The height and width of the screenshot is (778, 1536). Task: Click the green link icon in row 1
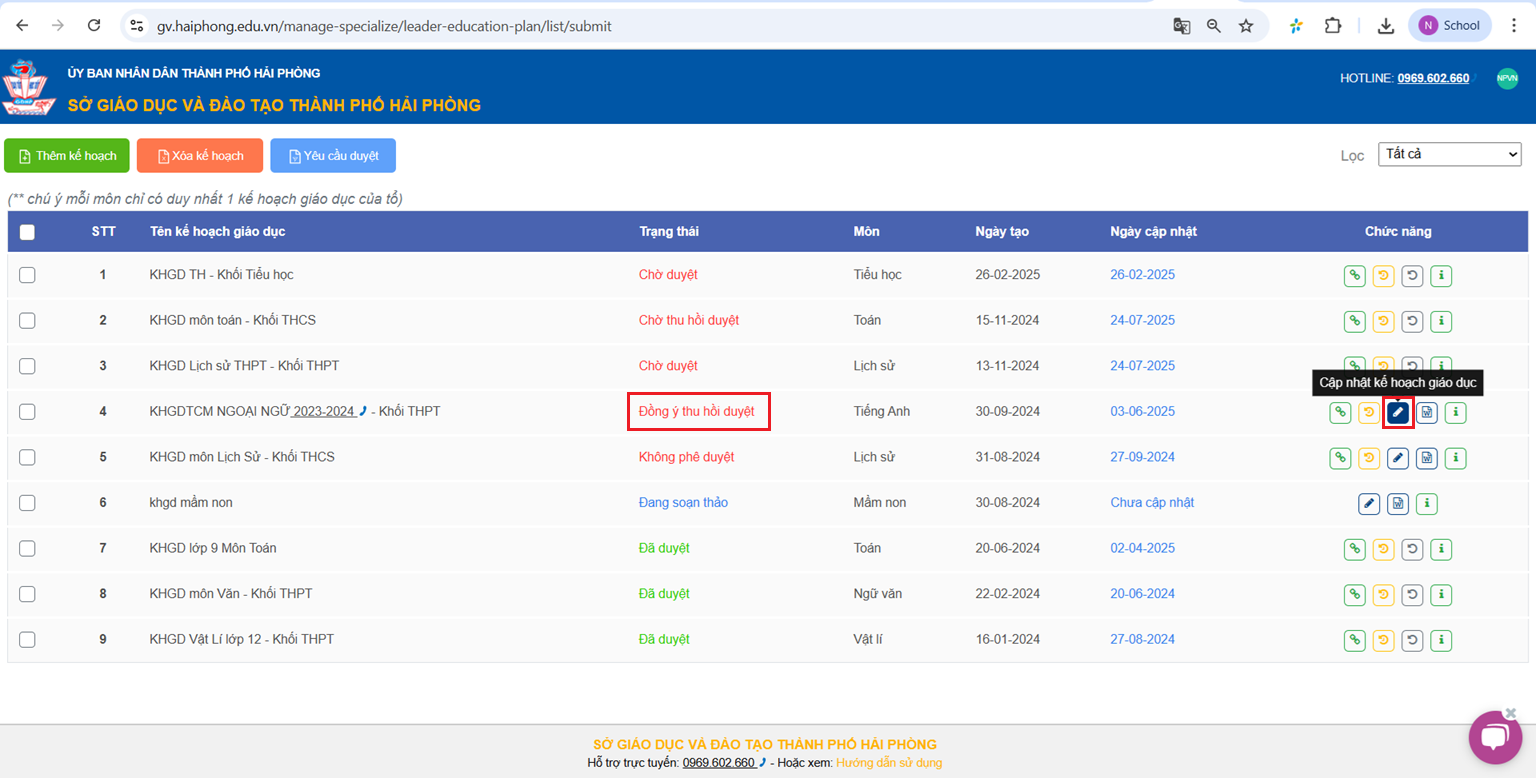point(1355,275)
